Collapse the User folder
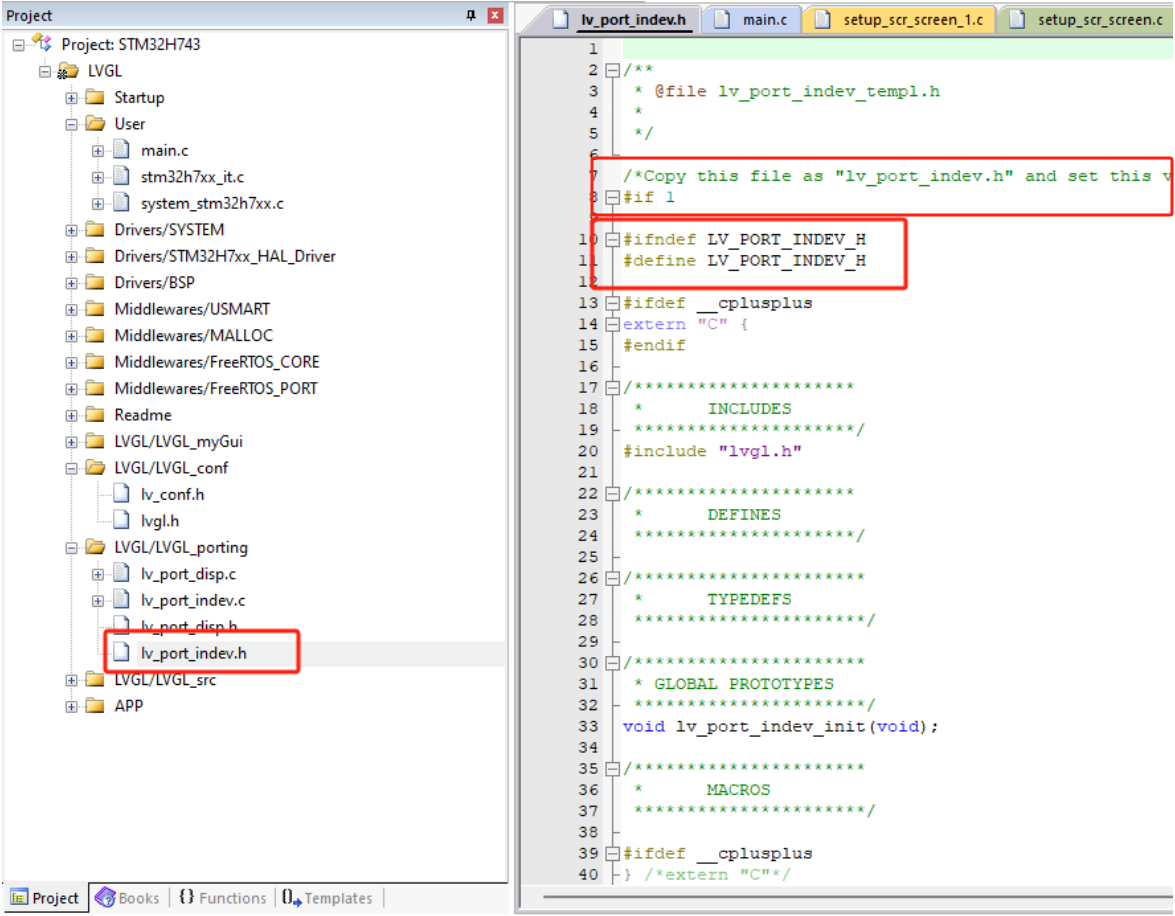 click(71, 124)
